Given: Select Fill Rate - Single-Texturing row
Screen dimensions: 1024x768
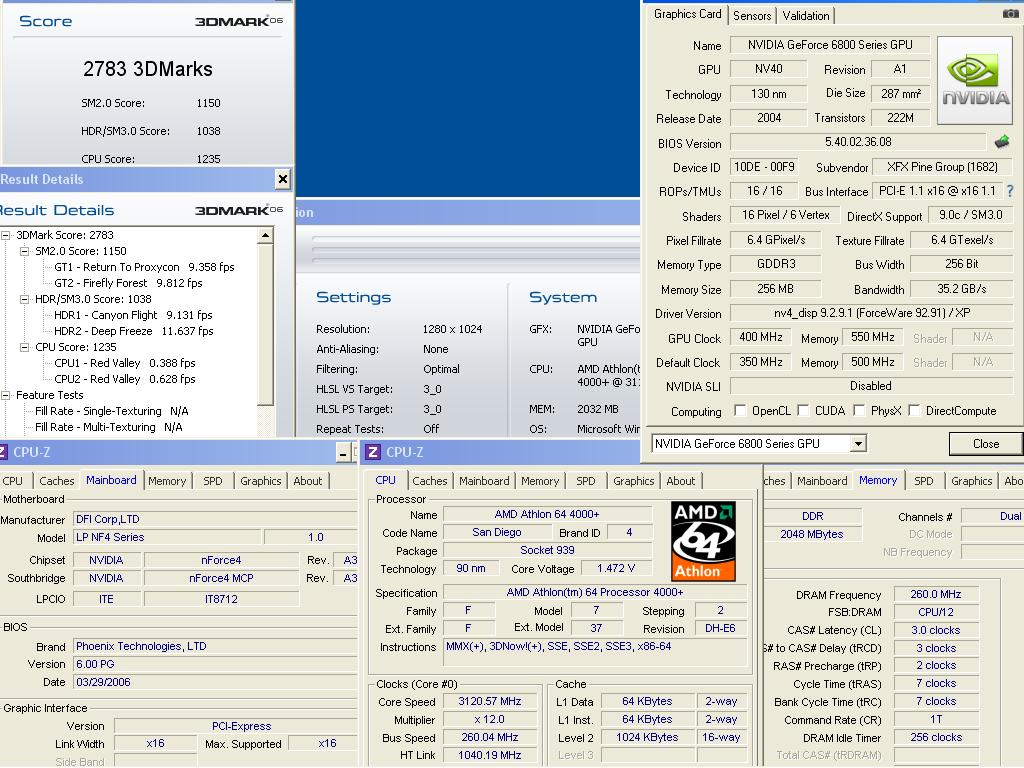Looking at the screenshot, I should tap(112, 411).
